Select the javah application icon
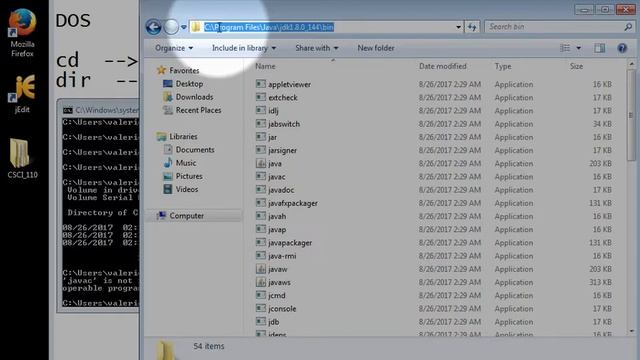The image size is (640, 360). click(260, 216)
